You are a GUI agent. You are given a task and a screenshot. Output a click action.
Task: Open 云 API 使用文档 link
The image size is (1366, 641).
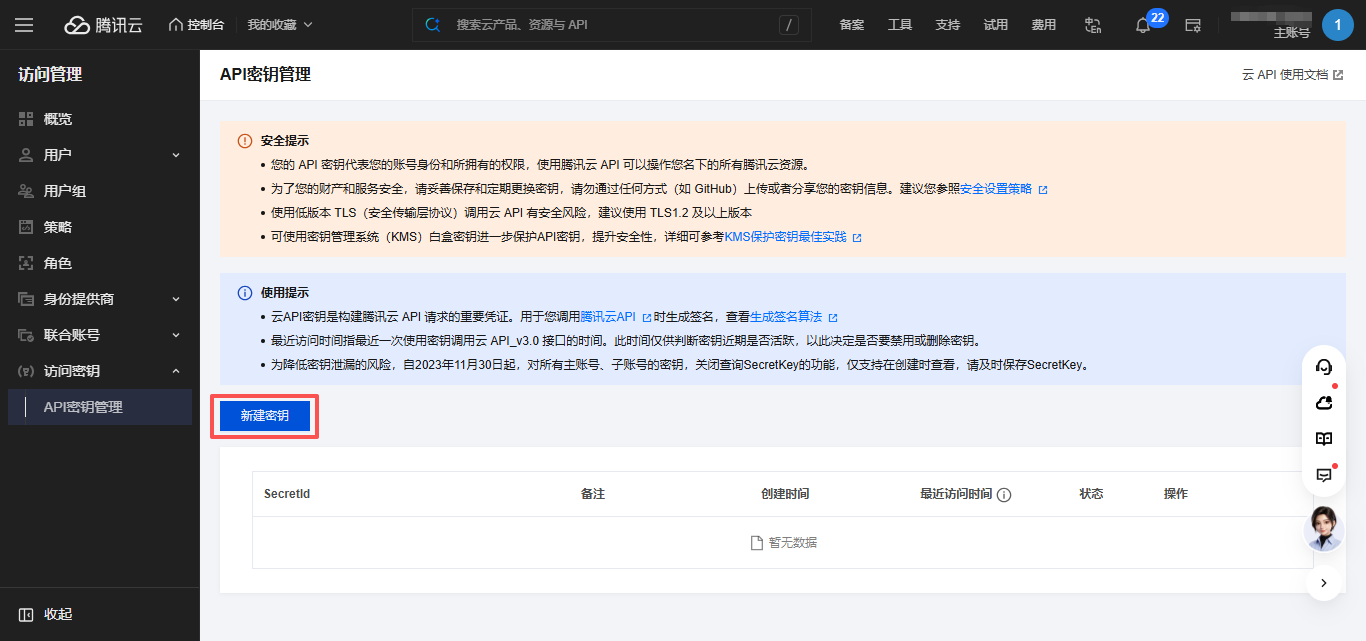[1292, 75]
